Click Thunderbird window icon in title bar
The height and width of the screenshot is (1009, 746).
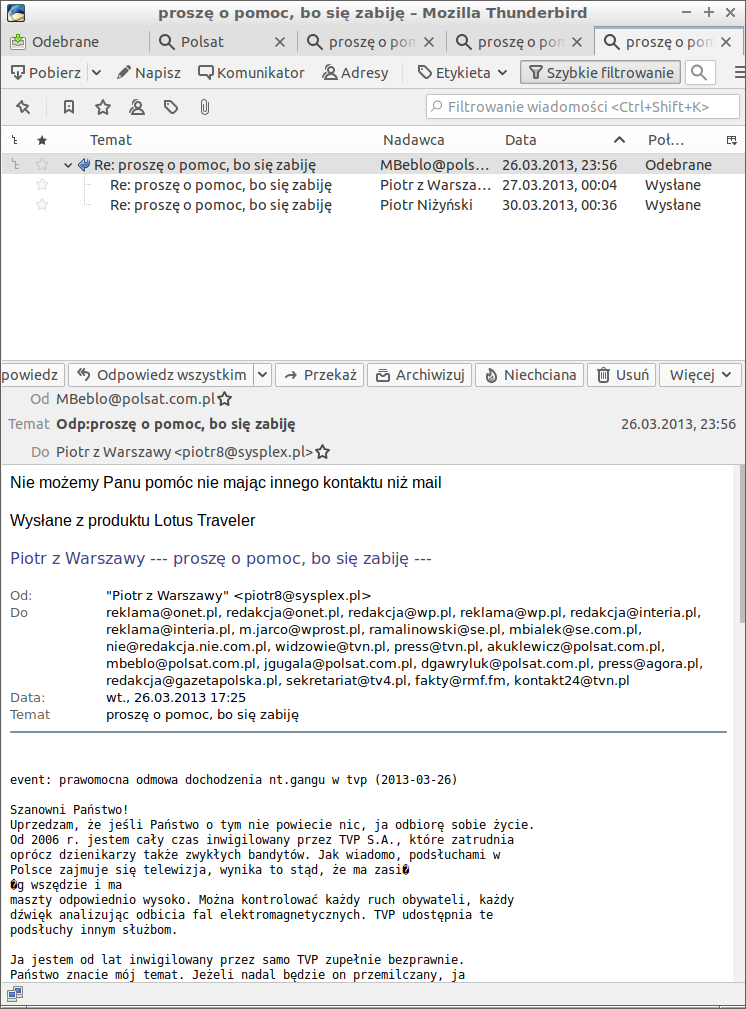tap(15, 12)
